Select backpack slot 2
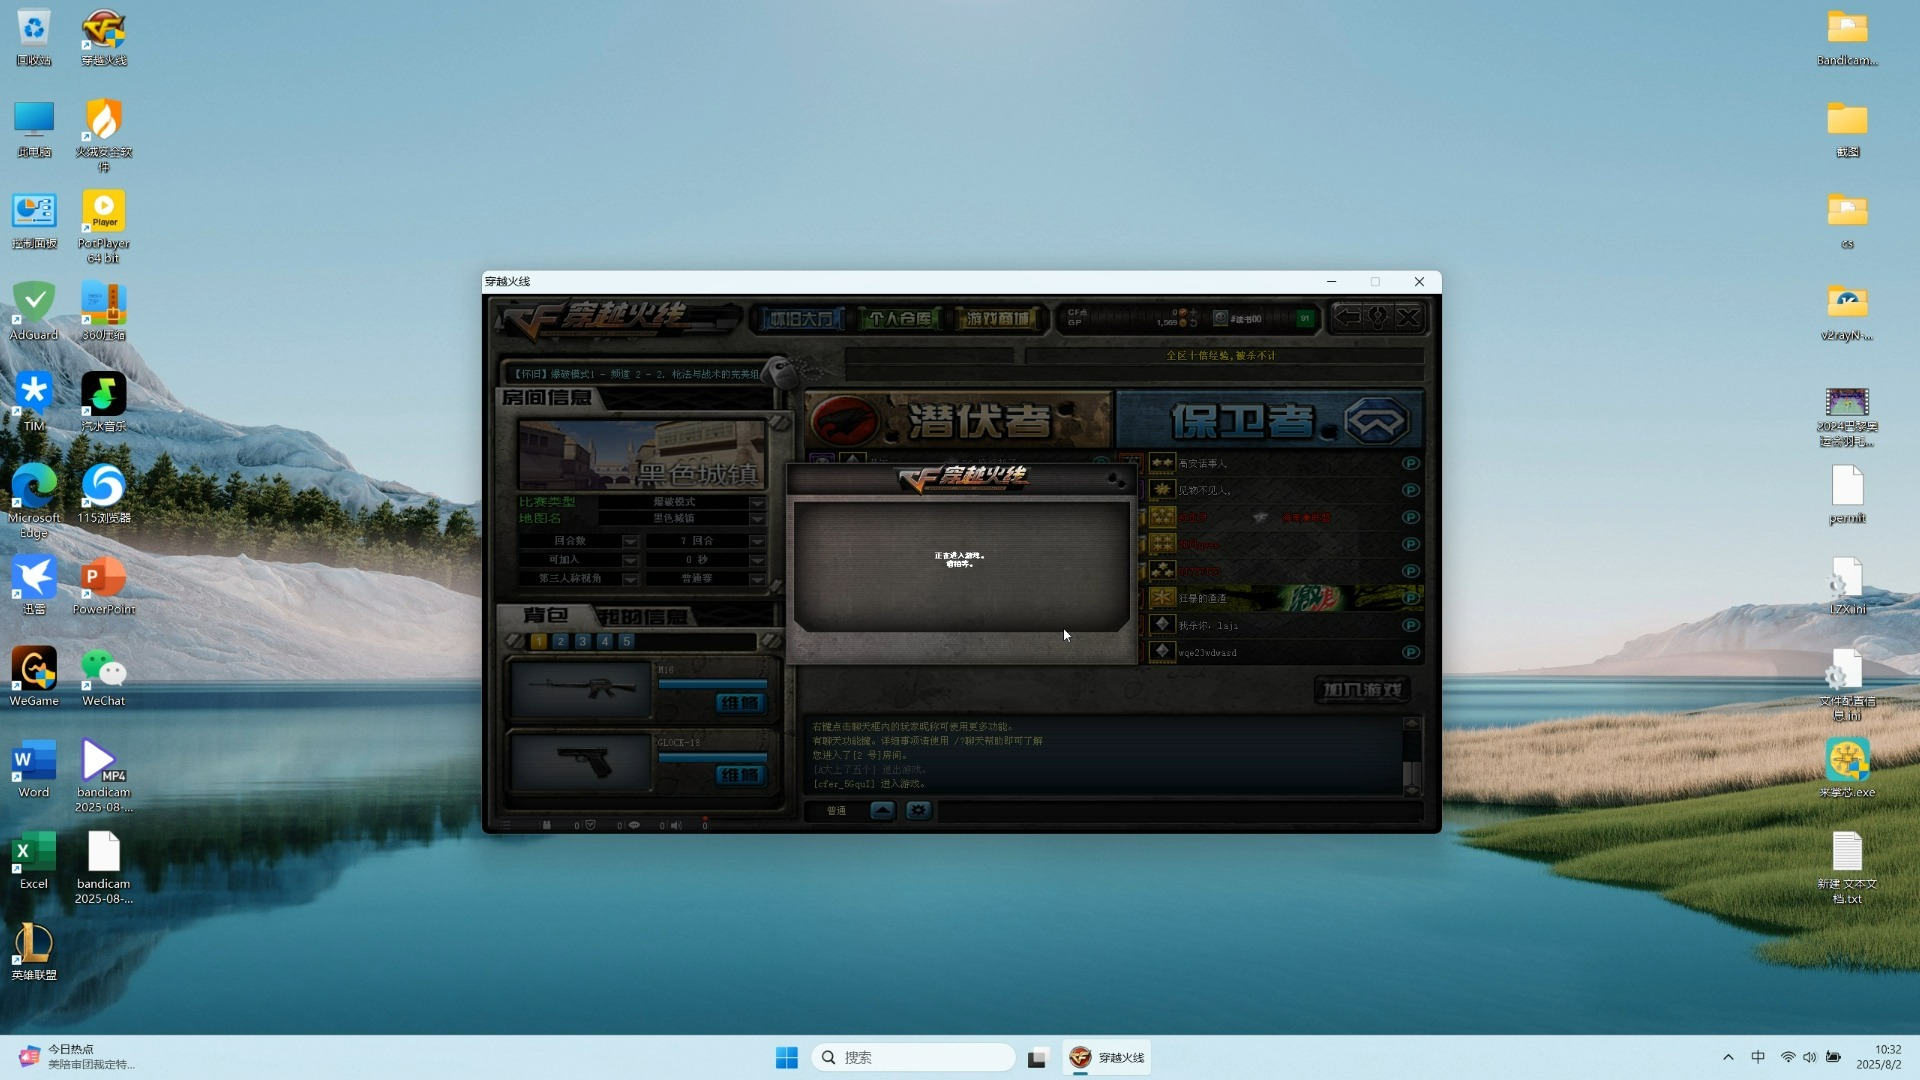This screenshot has height=1080, width=1920. coord(561,641)
